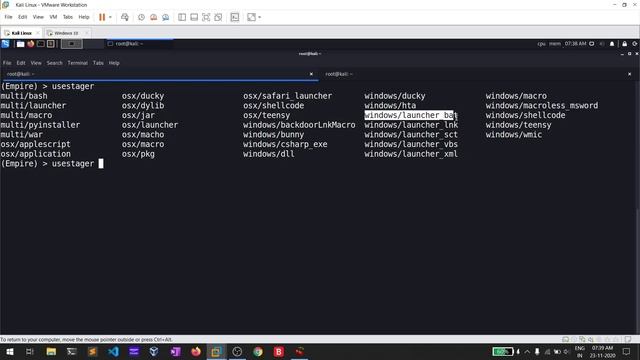Open the power options dropdown beside pause

pyautogui.click(x=110, y=17)
